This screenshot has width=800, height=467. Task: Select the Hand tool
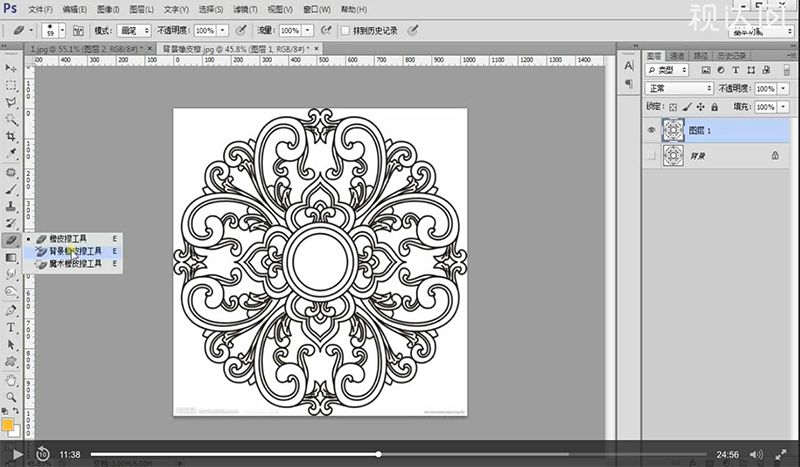pyautogui.click(x=11, y=380)
